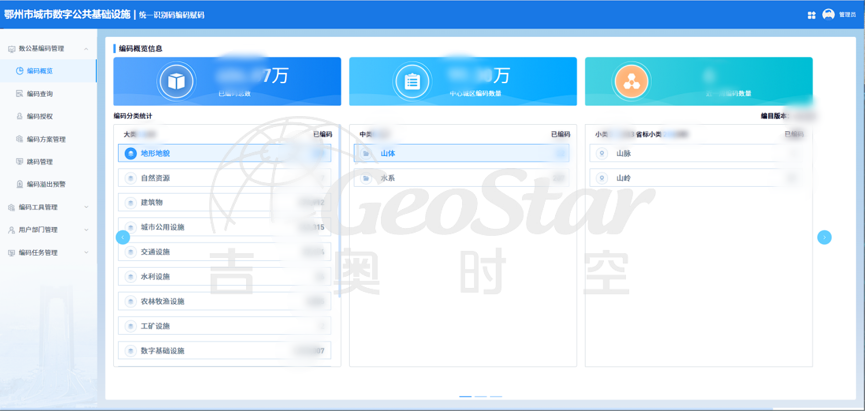This screenshot has width=865, height=411.
Task: Open the grid apps icon in header
Action: (811, 15)
